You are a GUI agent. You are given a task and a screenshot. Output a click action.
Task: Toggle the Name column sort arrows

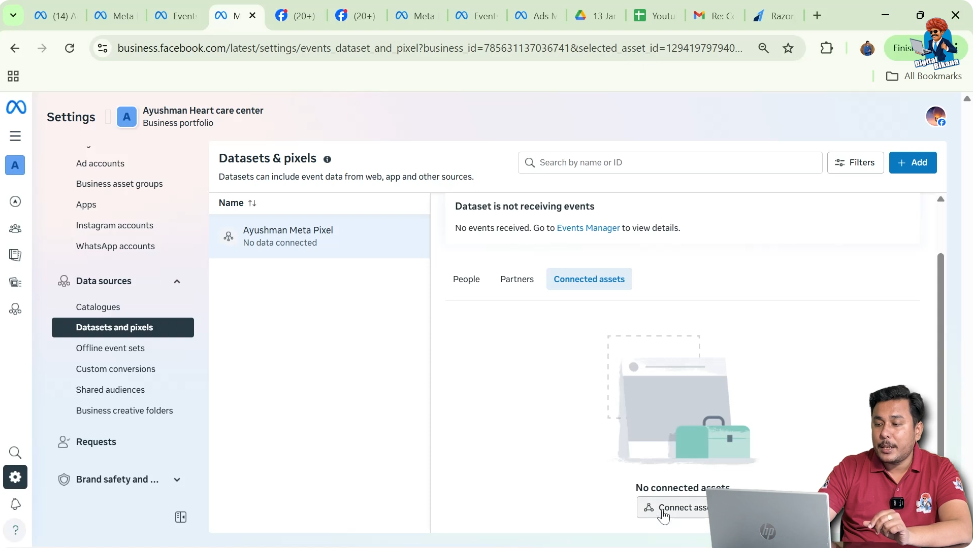pyautogui.click(x=252, y=203)
